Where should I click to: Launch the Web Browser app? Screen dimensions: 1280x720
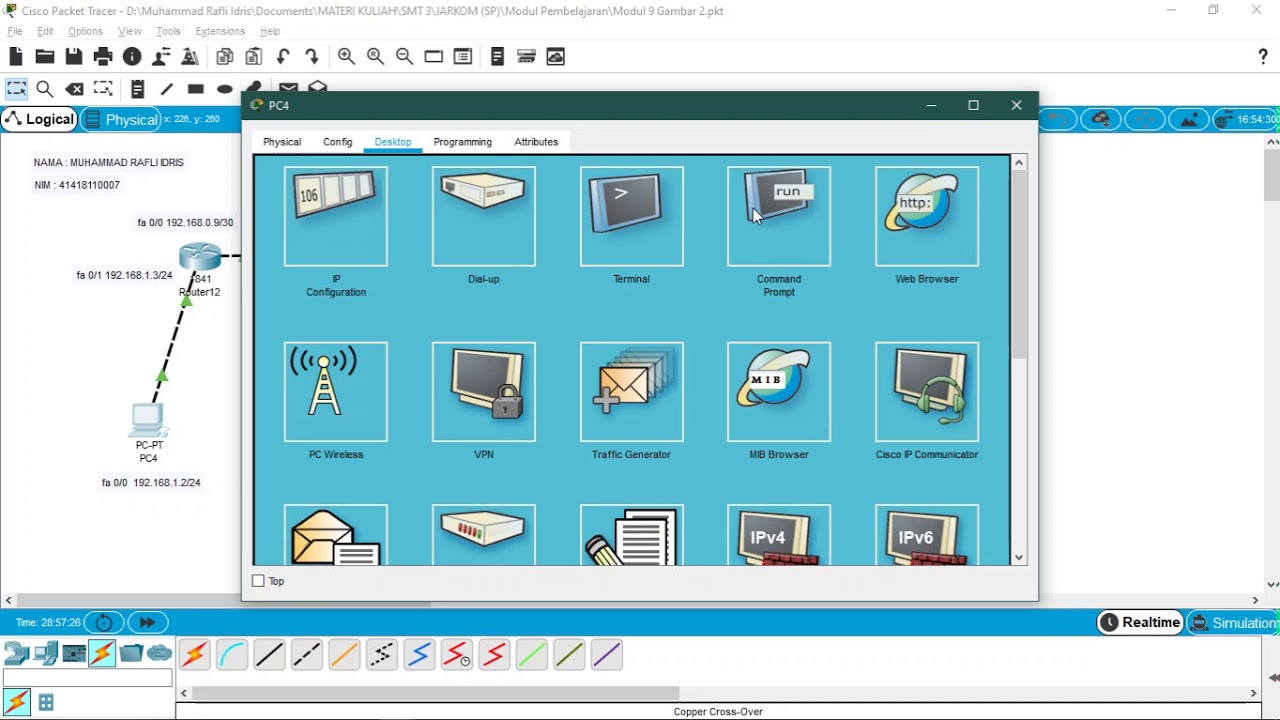(927, 217)
